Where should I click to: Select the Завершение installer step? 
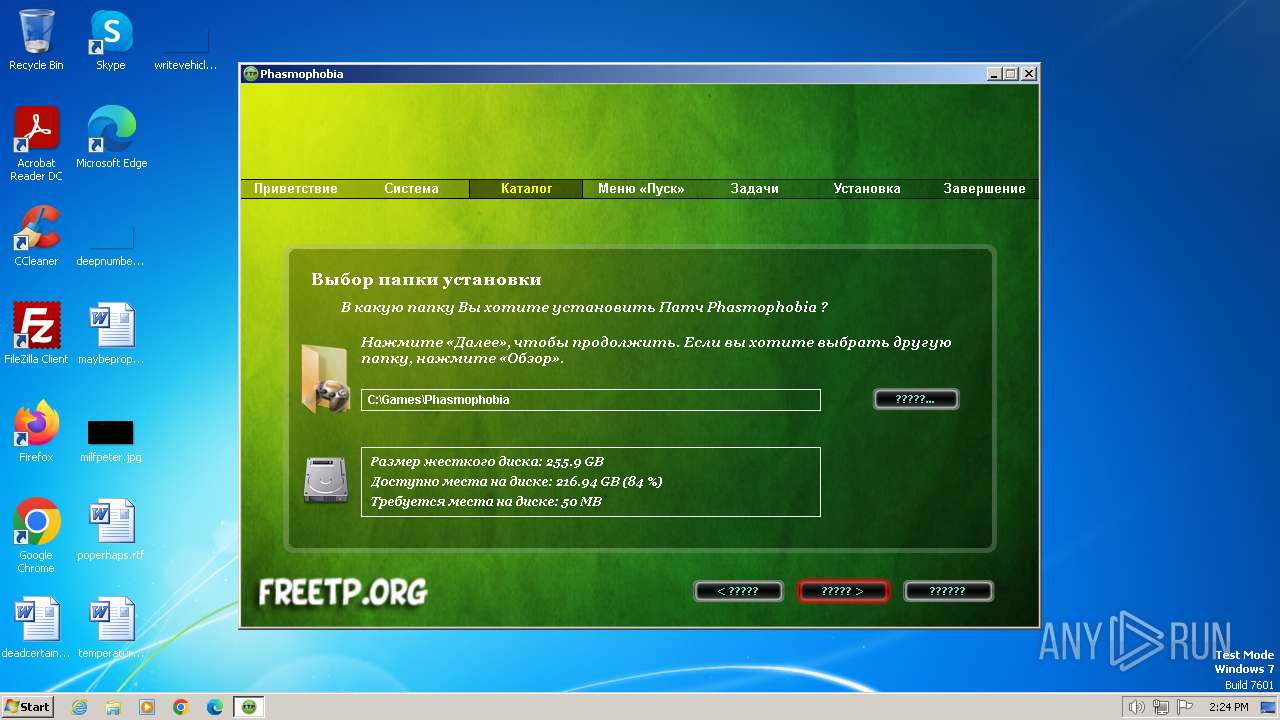tap(984, 188)
